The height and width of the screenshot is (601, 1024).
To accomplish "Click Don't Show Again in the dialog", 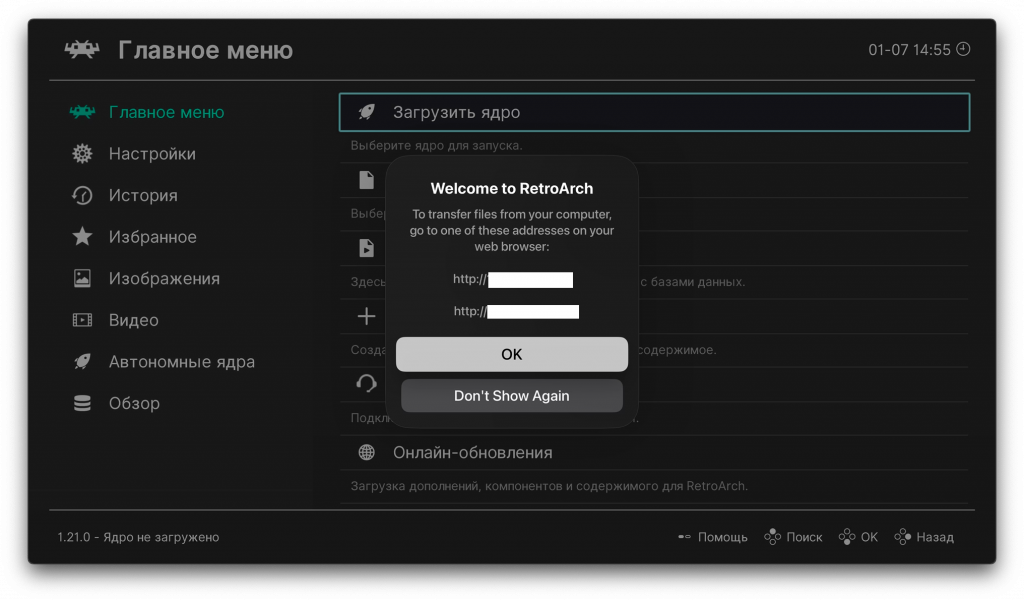I will point(512,396).
